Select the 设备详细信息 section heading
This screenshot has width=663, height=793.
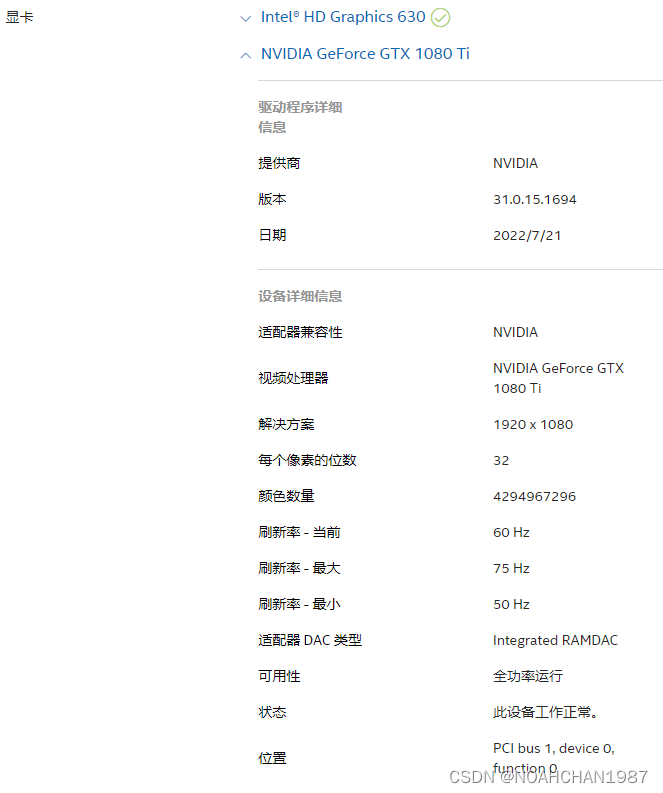click(300, 296)
